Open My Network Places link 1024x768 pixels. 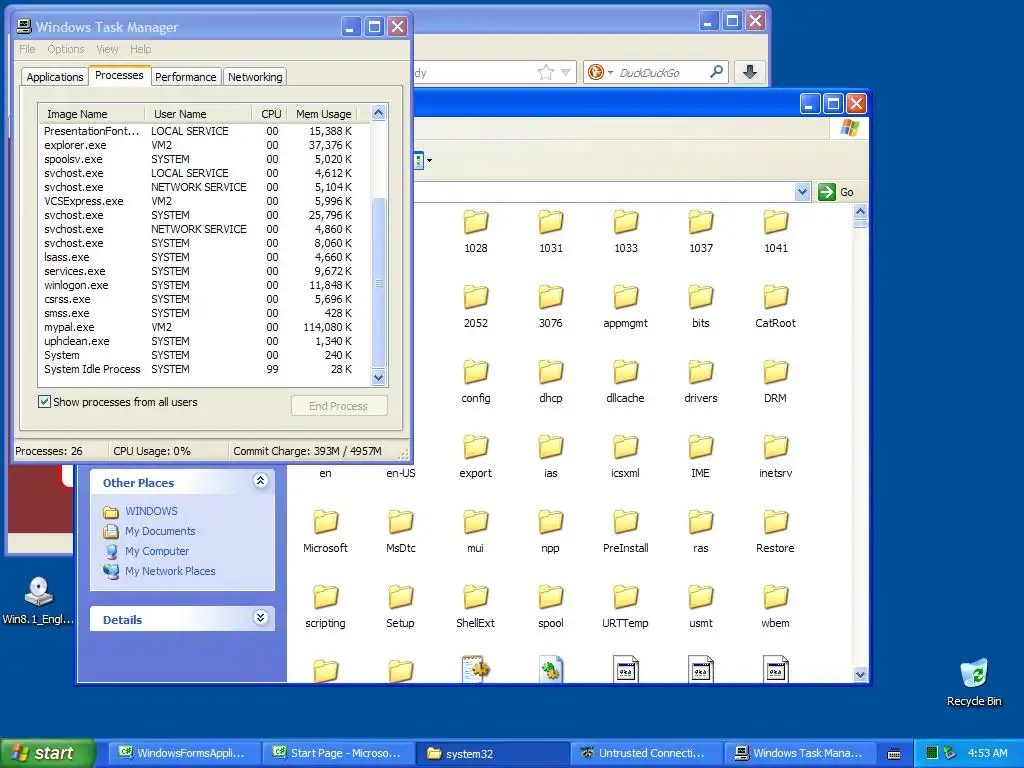pyautogui.click(x=170, y=571)
